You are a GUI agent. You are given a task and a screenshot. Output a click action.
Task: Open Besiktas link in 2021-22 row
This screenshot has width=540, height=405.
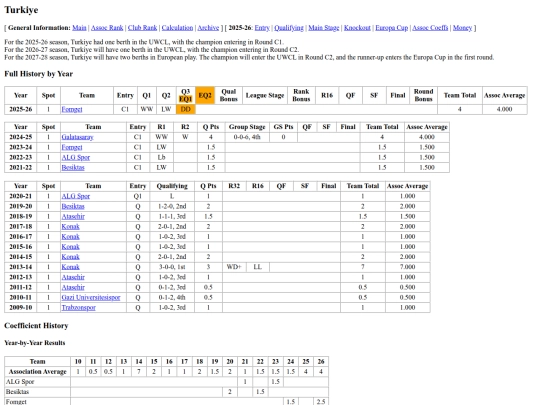(x=73, y=168)
